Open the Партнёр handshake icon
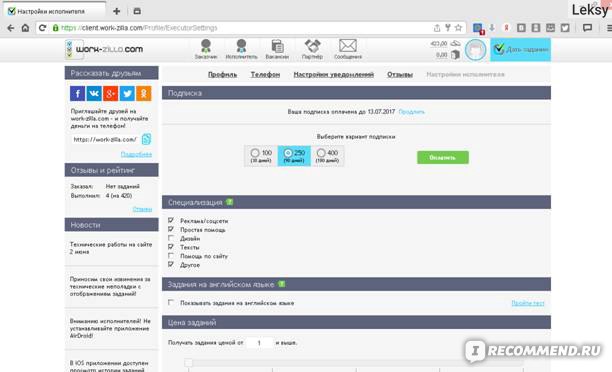612x372 pixels. tap(312, 49)
